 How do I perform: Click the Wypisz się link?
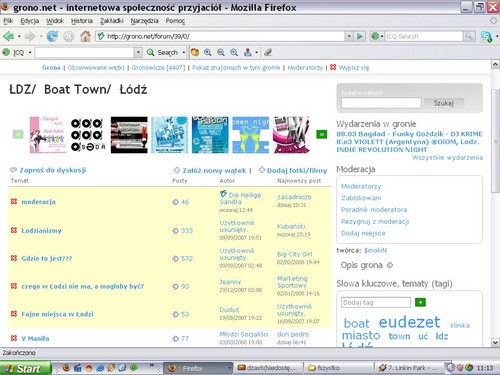point(354,68)
